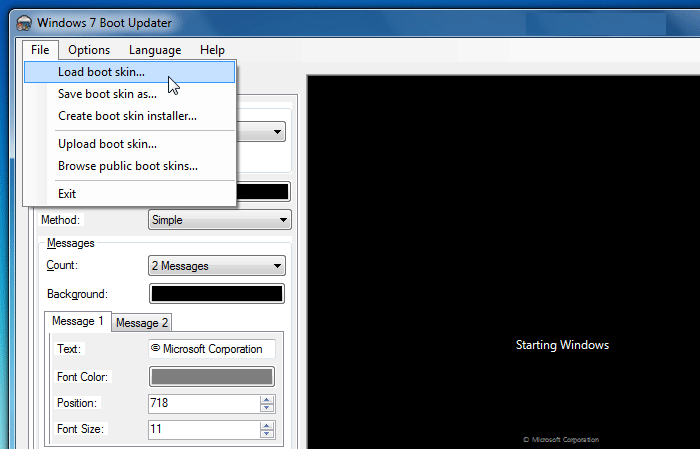Decrease the Position value with down arrow
The width and height of the screenshot is (700, 449).
267,407
